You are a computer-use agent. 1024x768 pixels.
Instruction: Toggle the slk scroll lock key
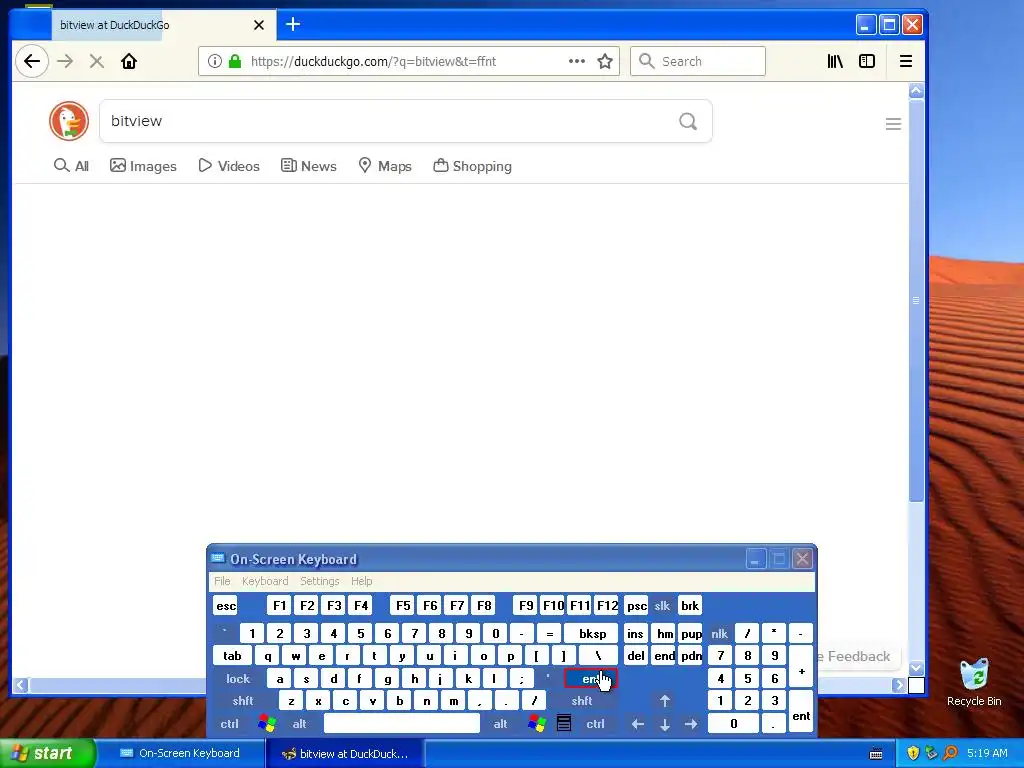click(662, 606)
